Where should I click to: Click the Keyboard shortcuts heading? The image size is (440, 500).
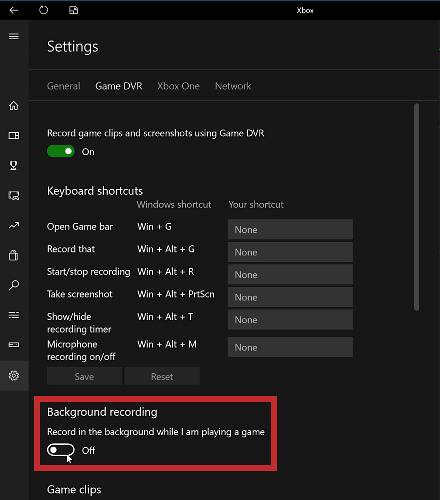point(95,191)
